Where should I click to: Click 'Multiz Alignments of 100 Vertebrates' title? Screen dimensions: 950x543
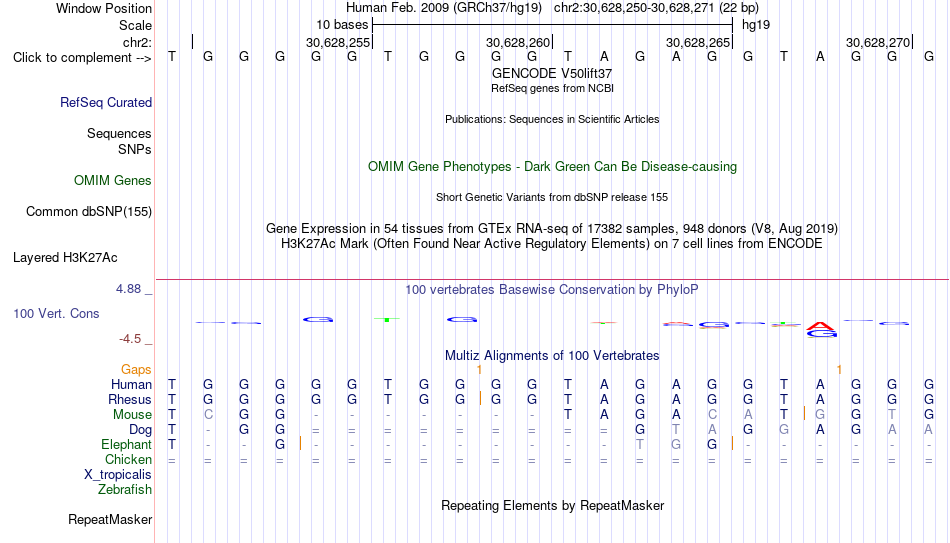point(552,356)
